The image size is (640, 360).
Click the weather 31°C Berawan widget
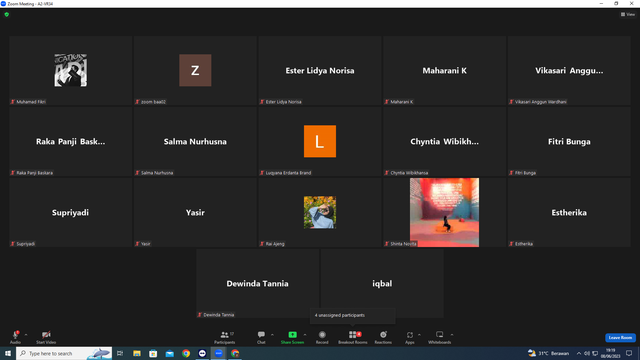click(549, 353)
